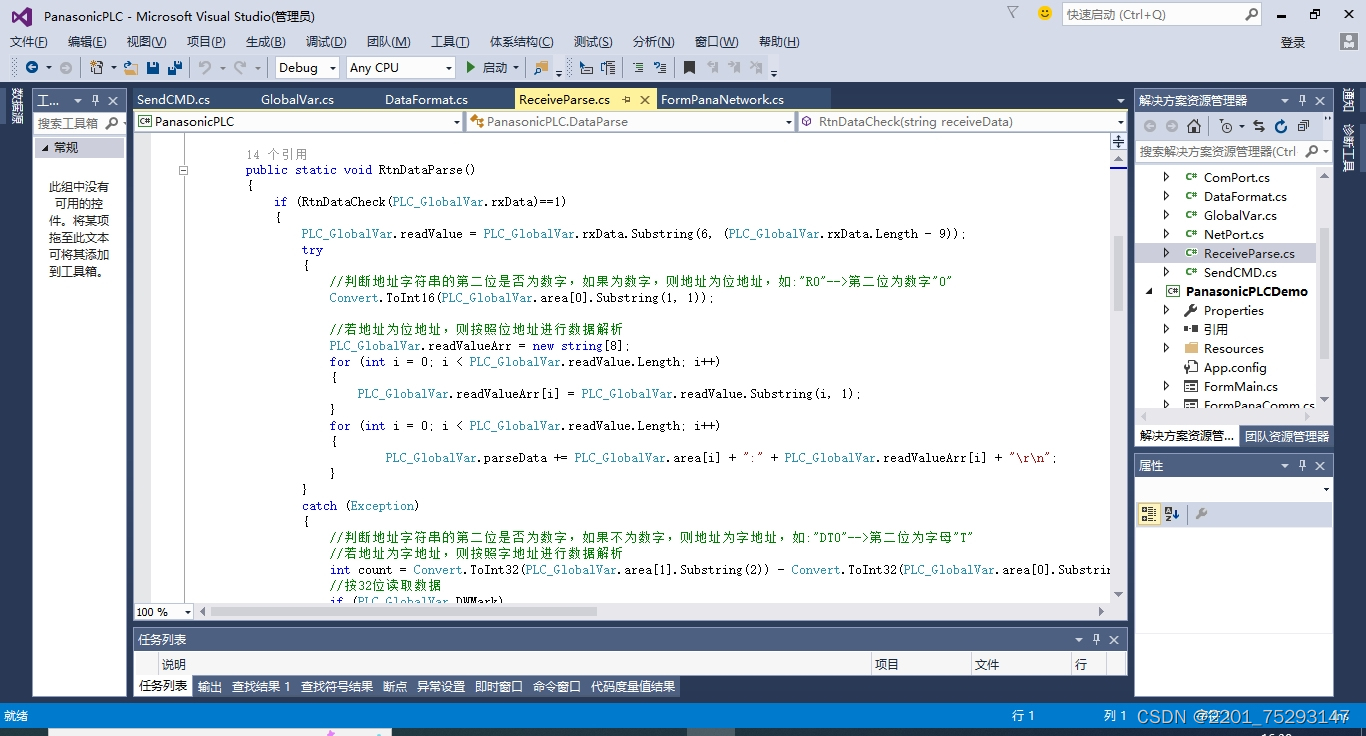
Task: Save the current file with the single disk icon
Action: point(153,67)
